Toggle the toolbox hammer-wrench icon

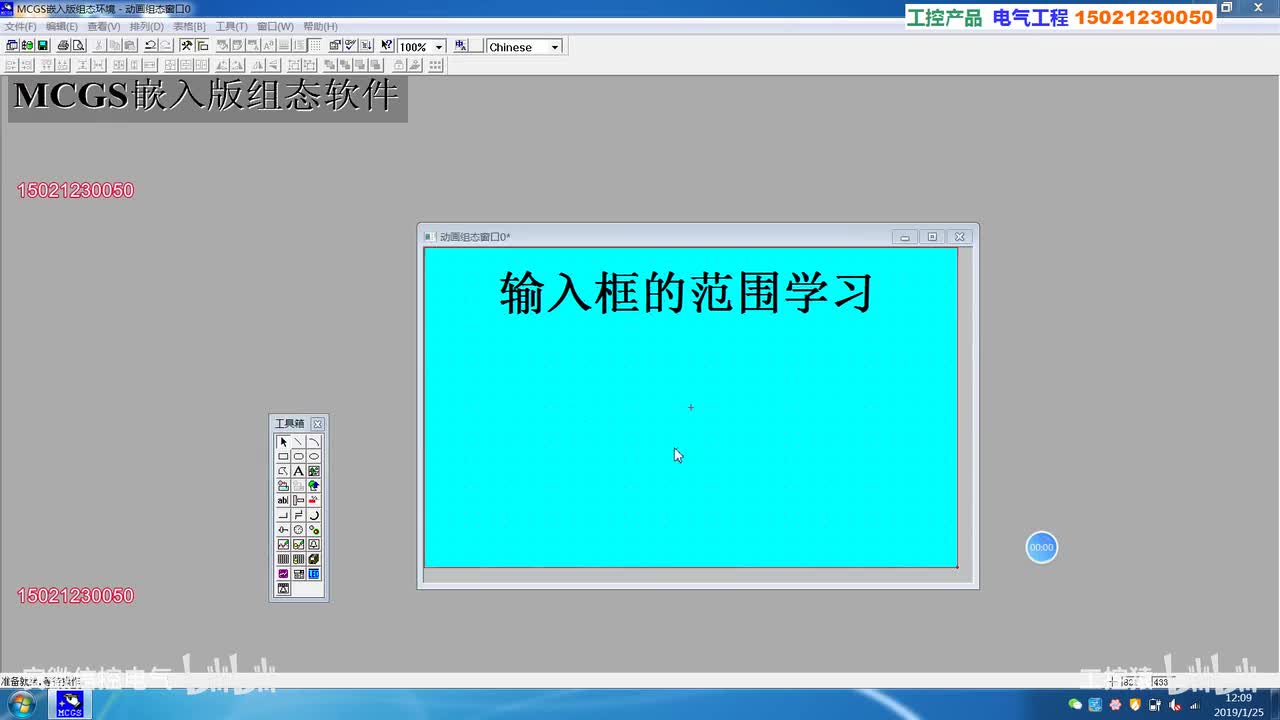tap(186, 46)
